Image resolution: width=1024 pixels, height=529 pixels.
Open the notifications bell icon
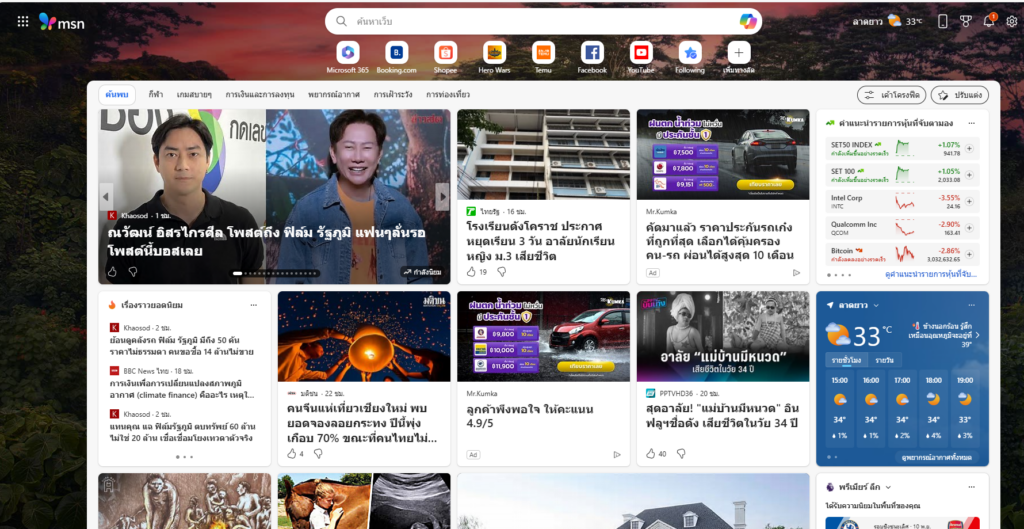coord(989,21)
